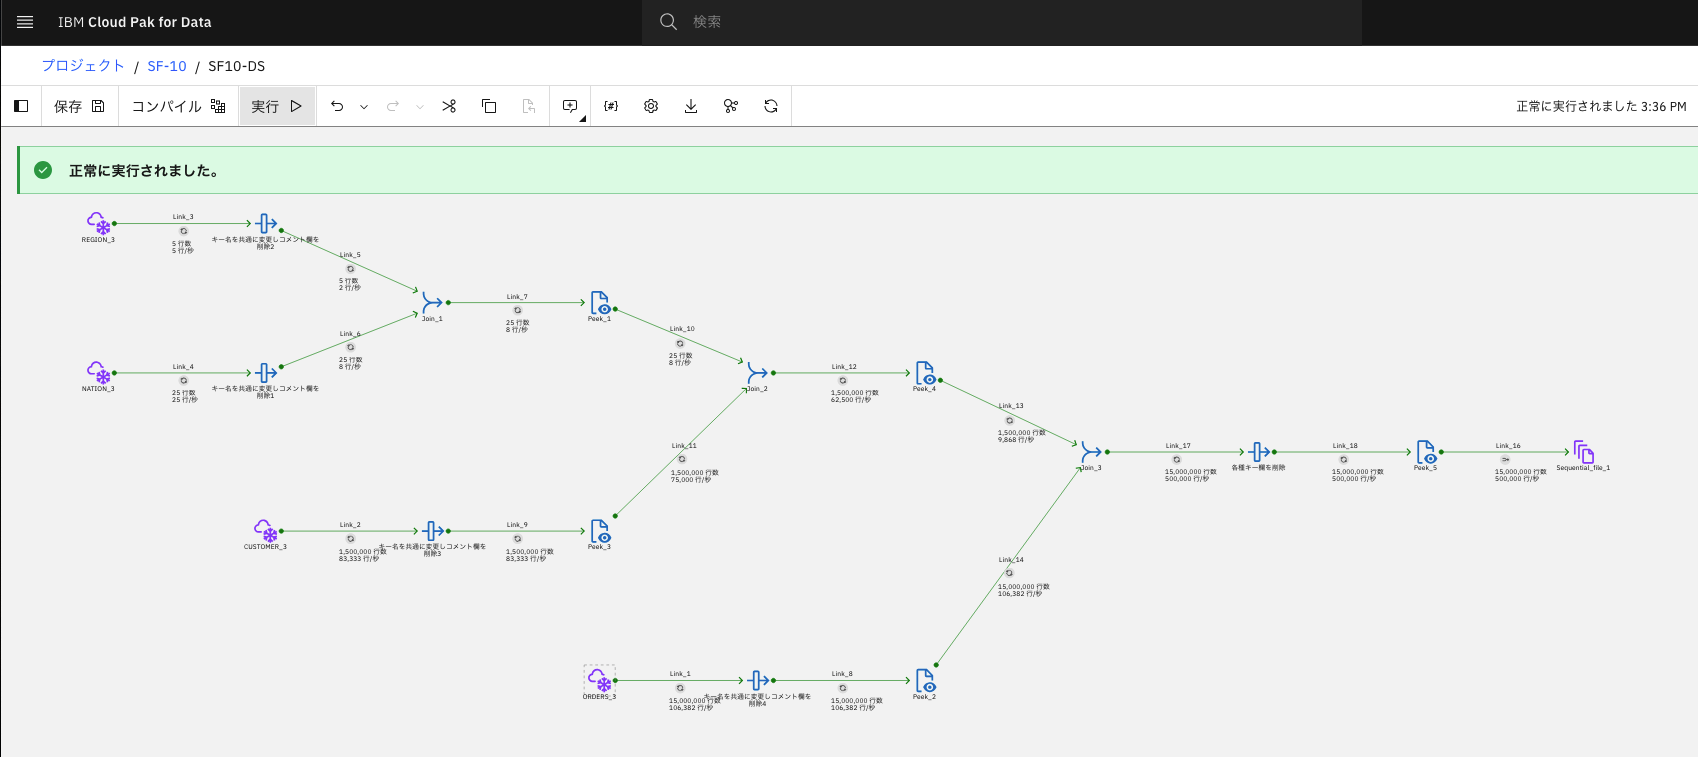
Task: Select the Join_2 stage node
Action: pos(758,373)
